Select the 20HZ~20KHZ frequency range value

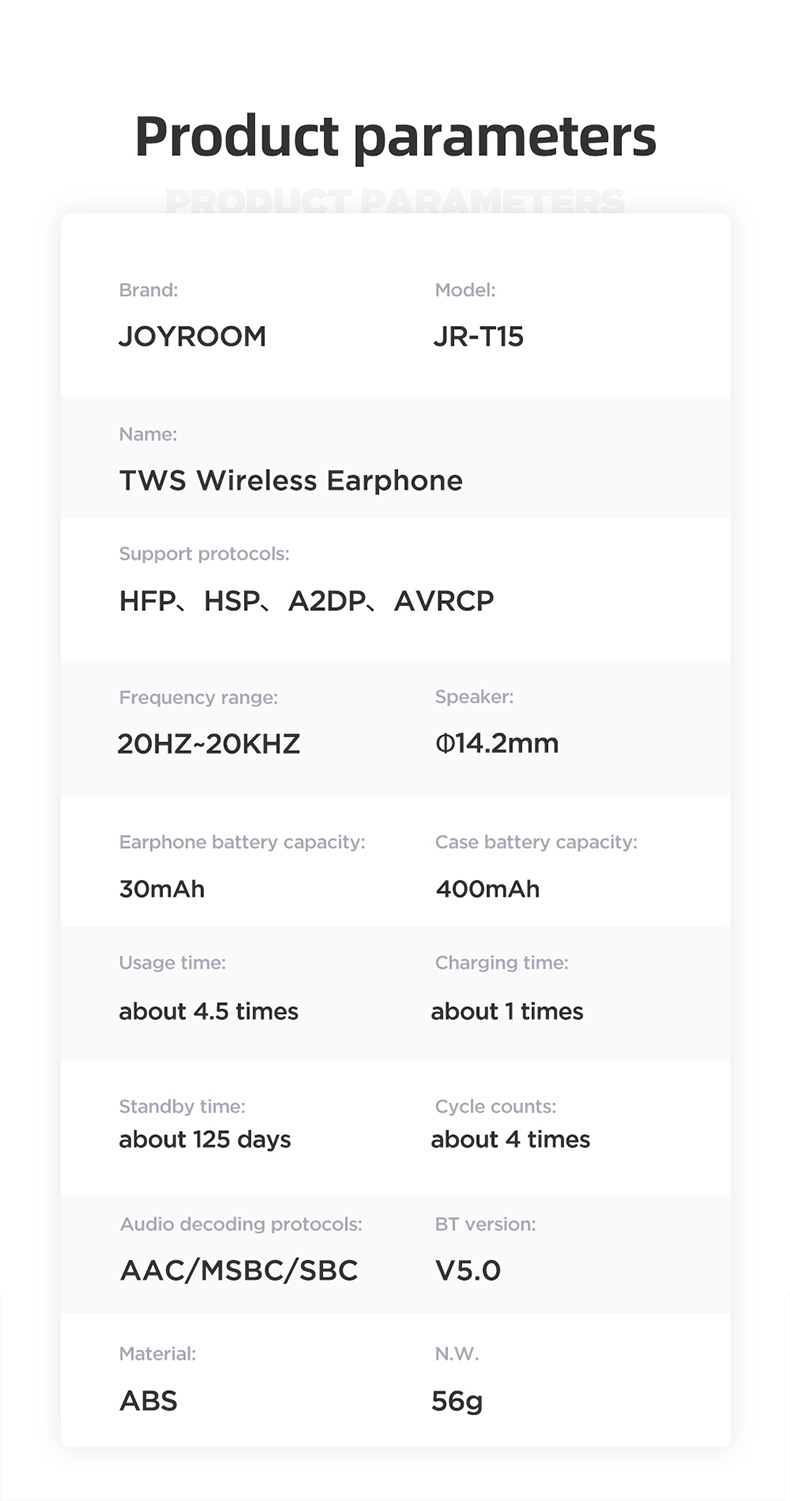209,744
